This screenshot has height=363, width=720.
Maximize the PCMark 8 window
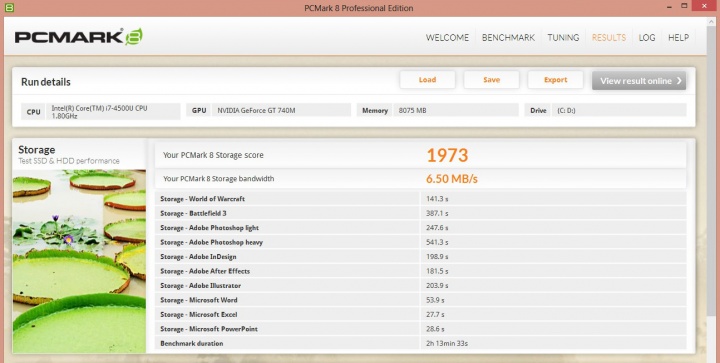click(684, 6)
